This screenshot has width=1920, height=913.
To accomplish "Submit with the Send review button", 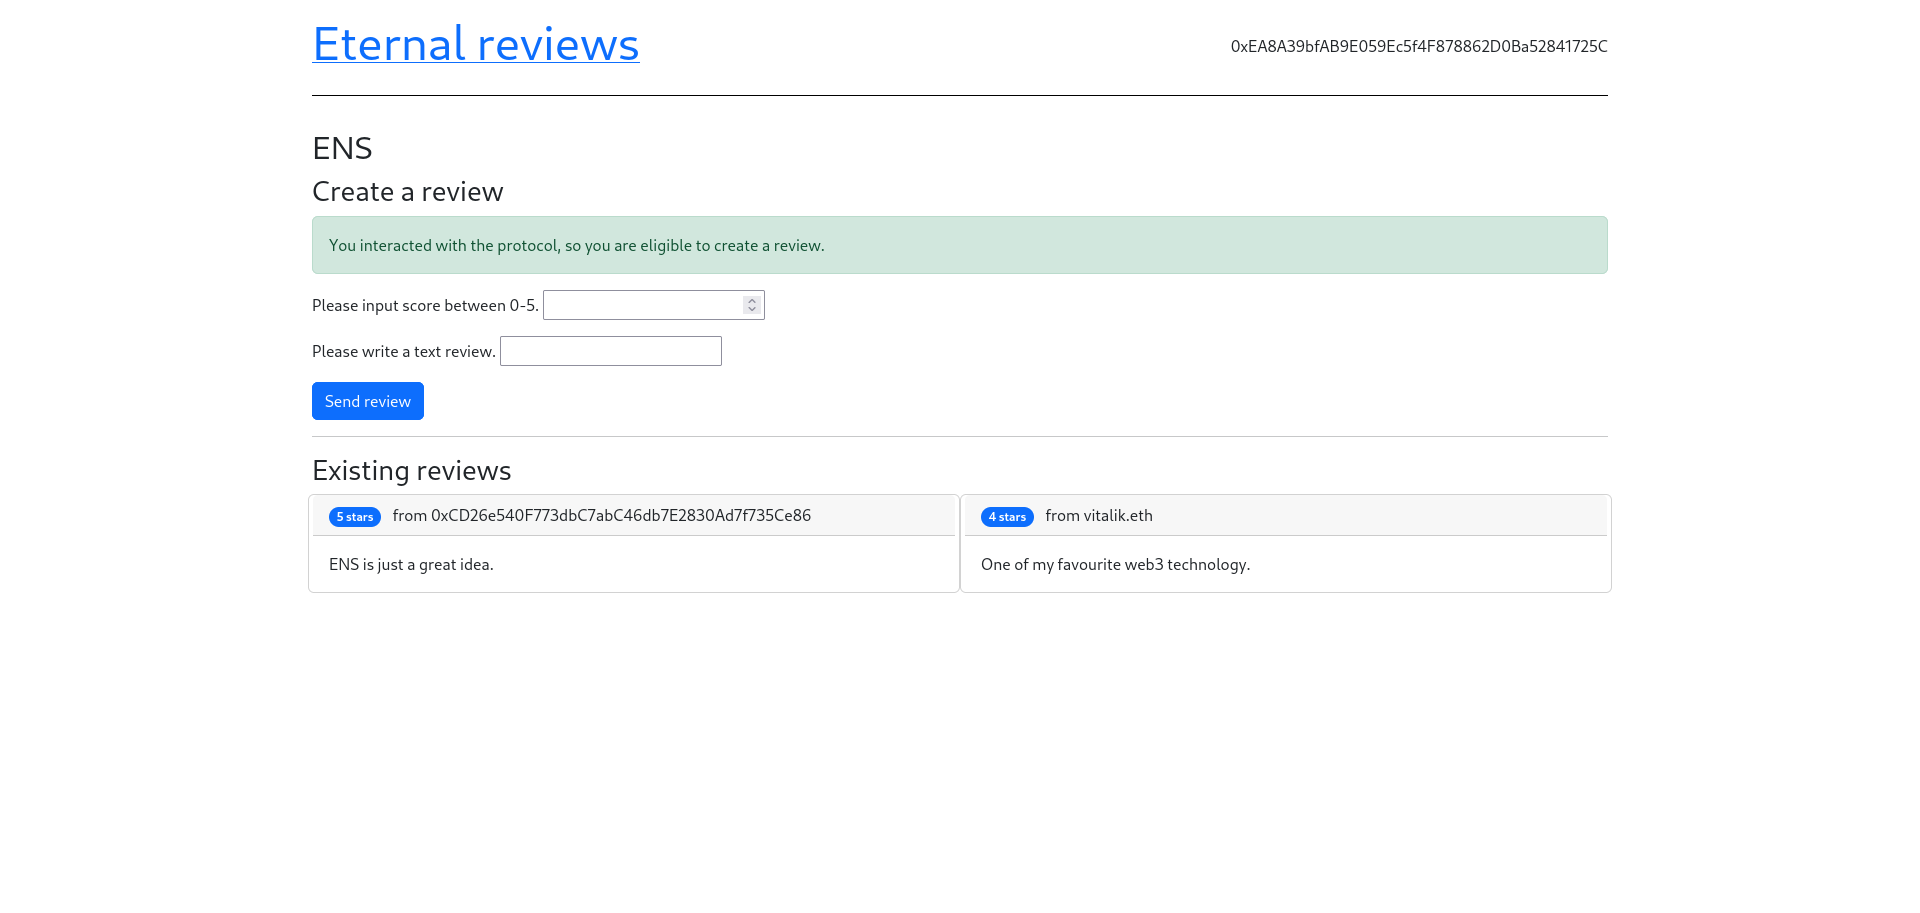I will pyautogui.click(x=367, y=401).
